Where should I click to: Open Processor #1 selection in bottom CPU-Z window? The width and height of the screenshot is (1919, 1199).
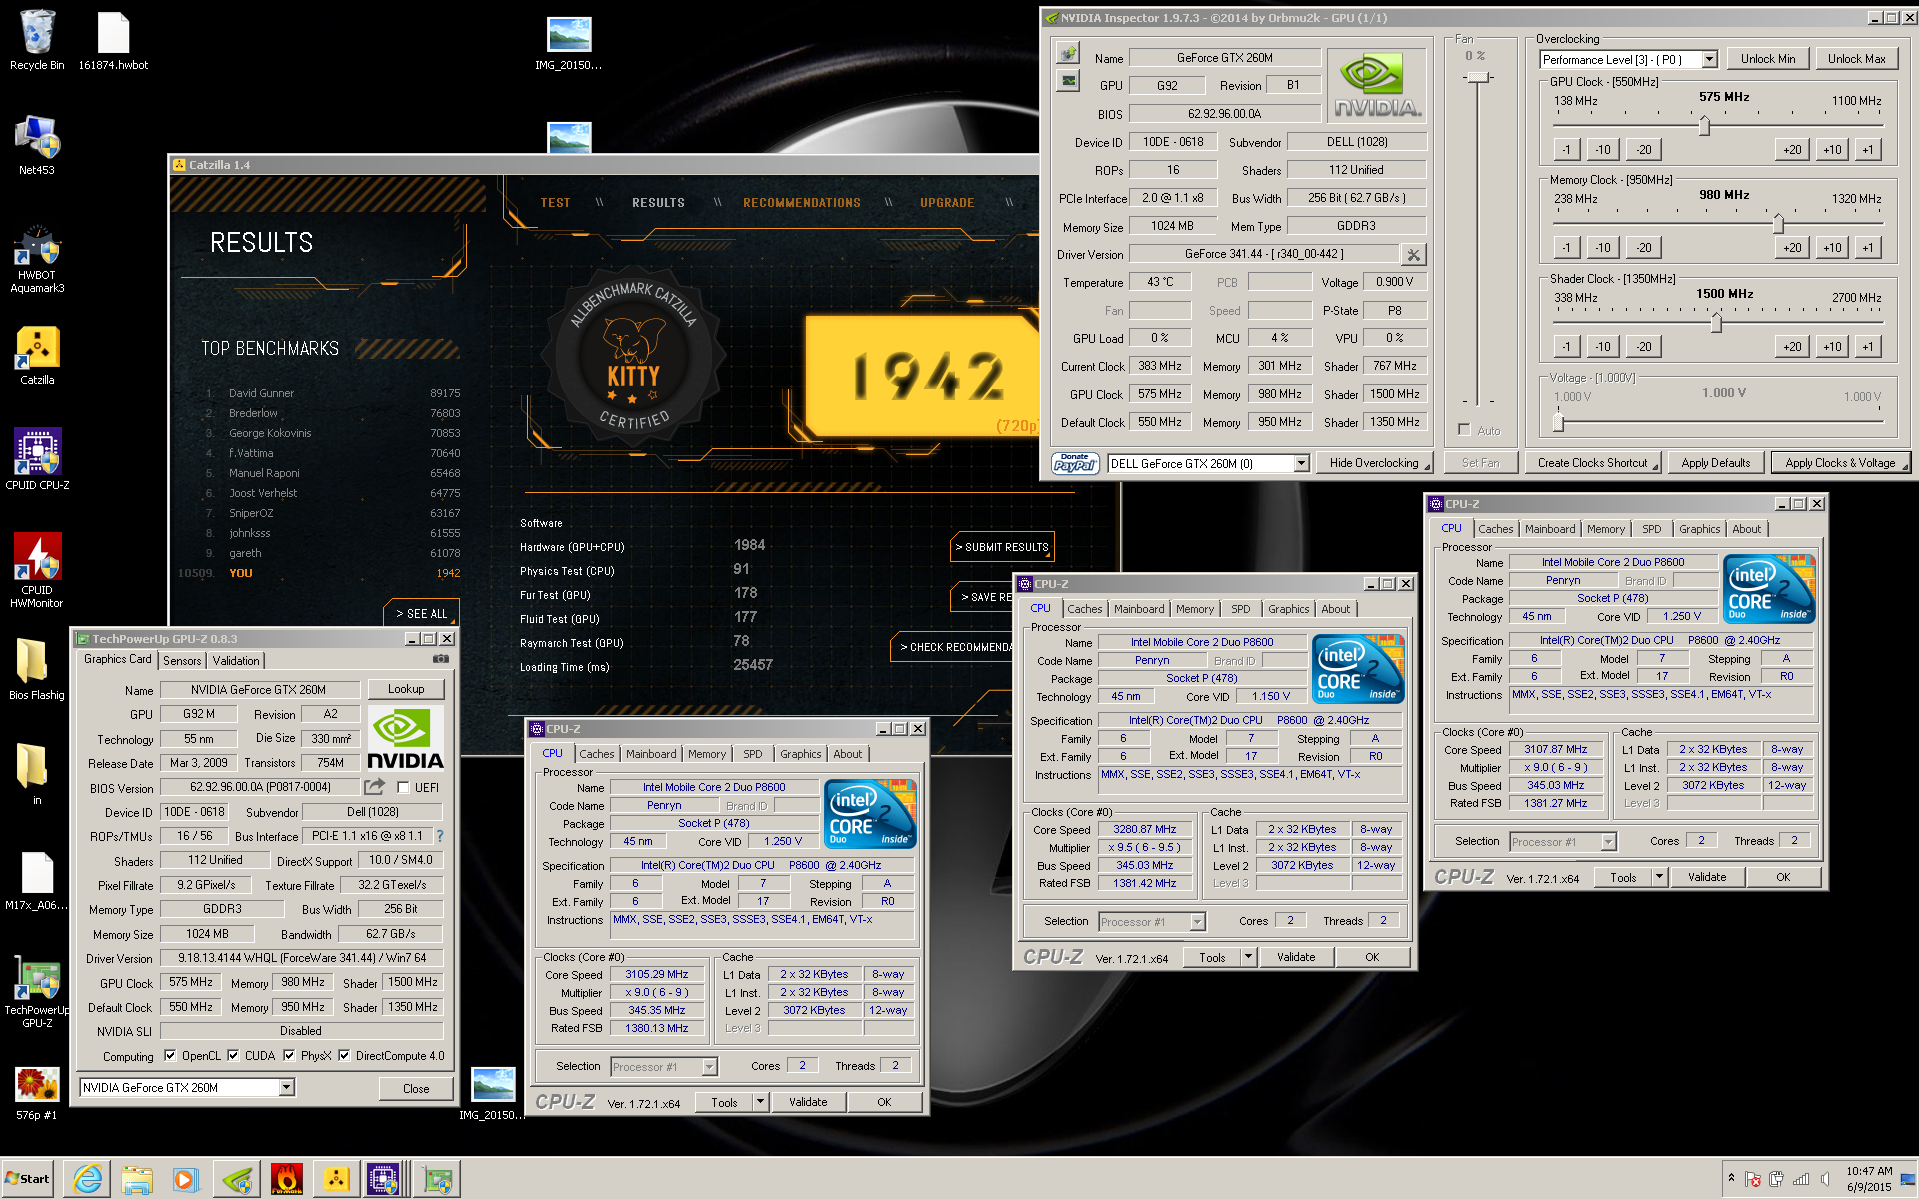[664, 1067]
